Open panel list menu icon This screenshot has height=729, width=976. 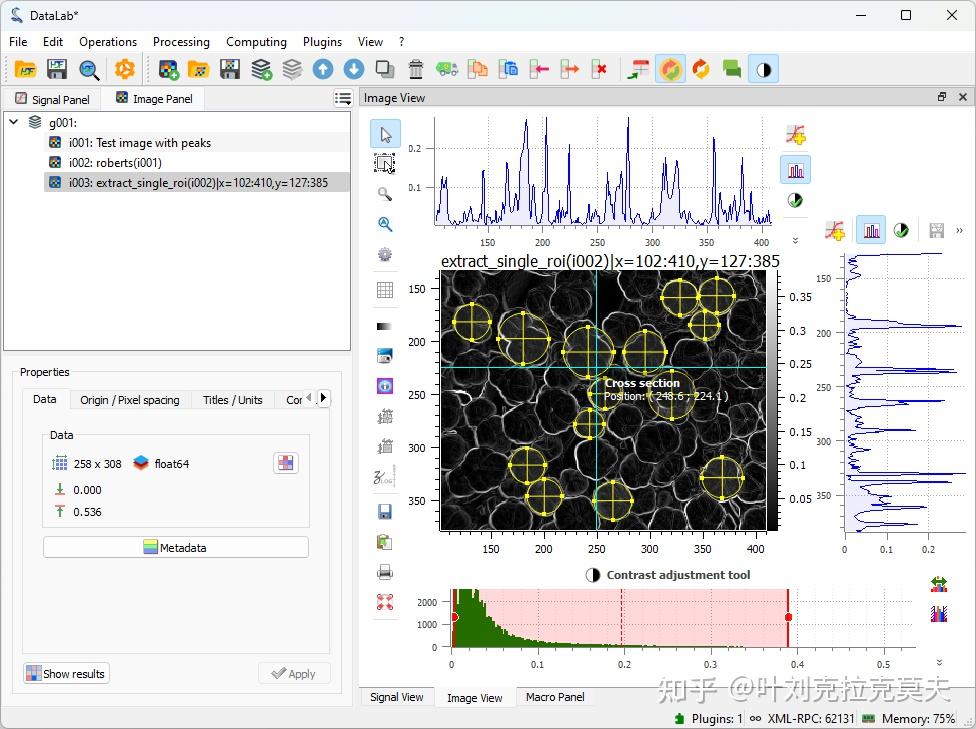[343, 98]
